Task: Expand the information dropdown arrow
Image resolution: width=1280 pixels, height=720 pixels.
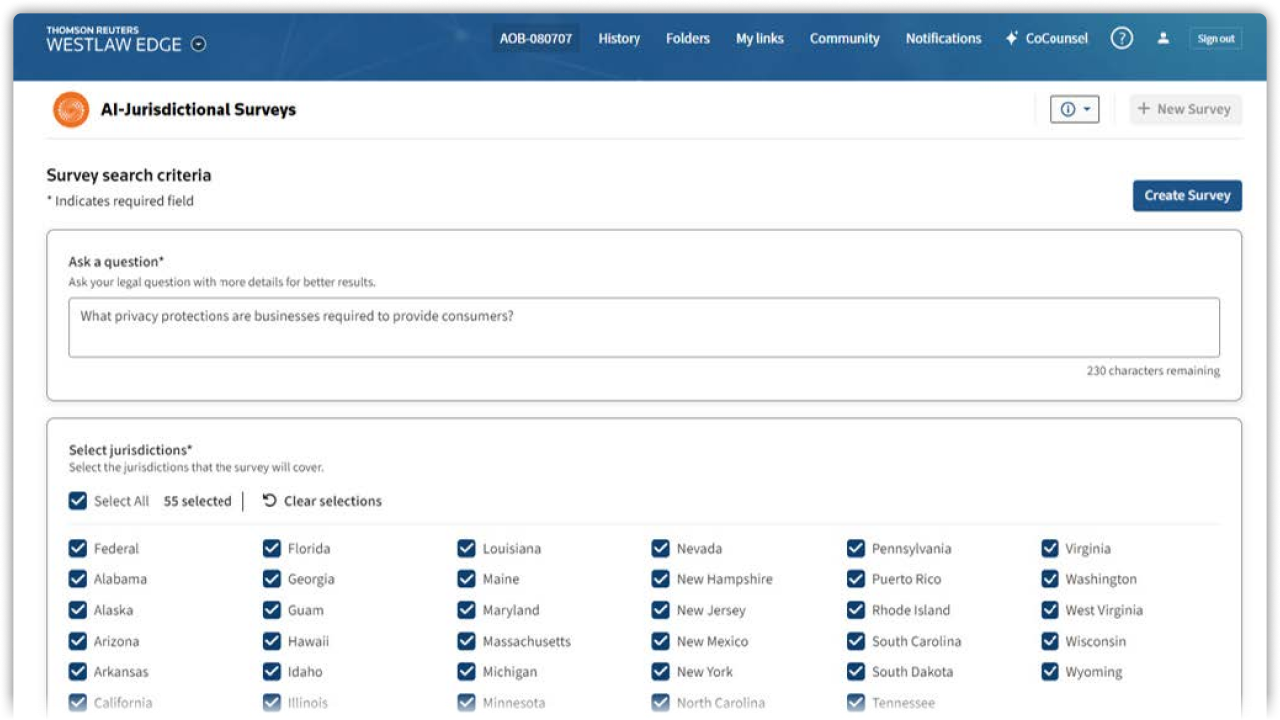Action: (x=1084, y=109)
